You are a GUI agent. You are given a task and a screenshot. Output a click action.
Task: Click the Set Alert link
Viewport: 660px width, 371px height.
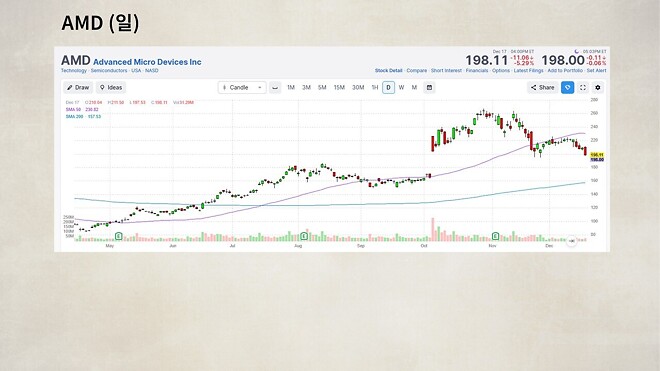point(596,71)
